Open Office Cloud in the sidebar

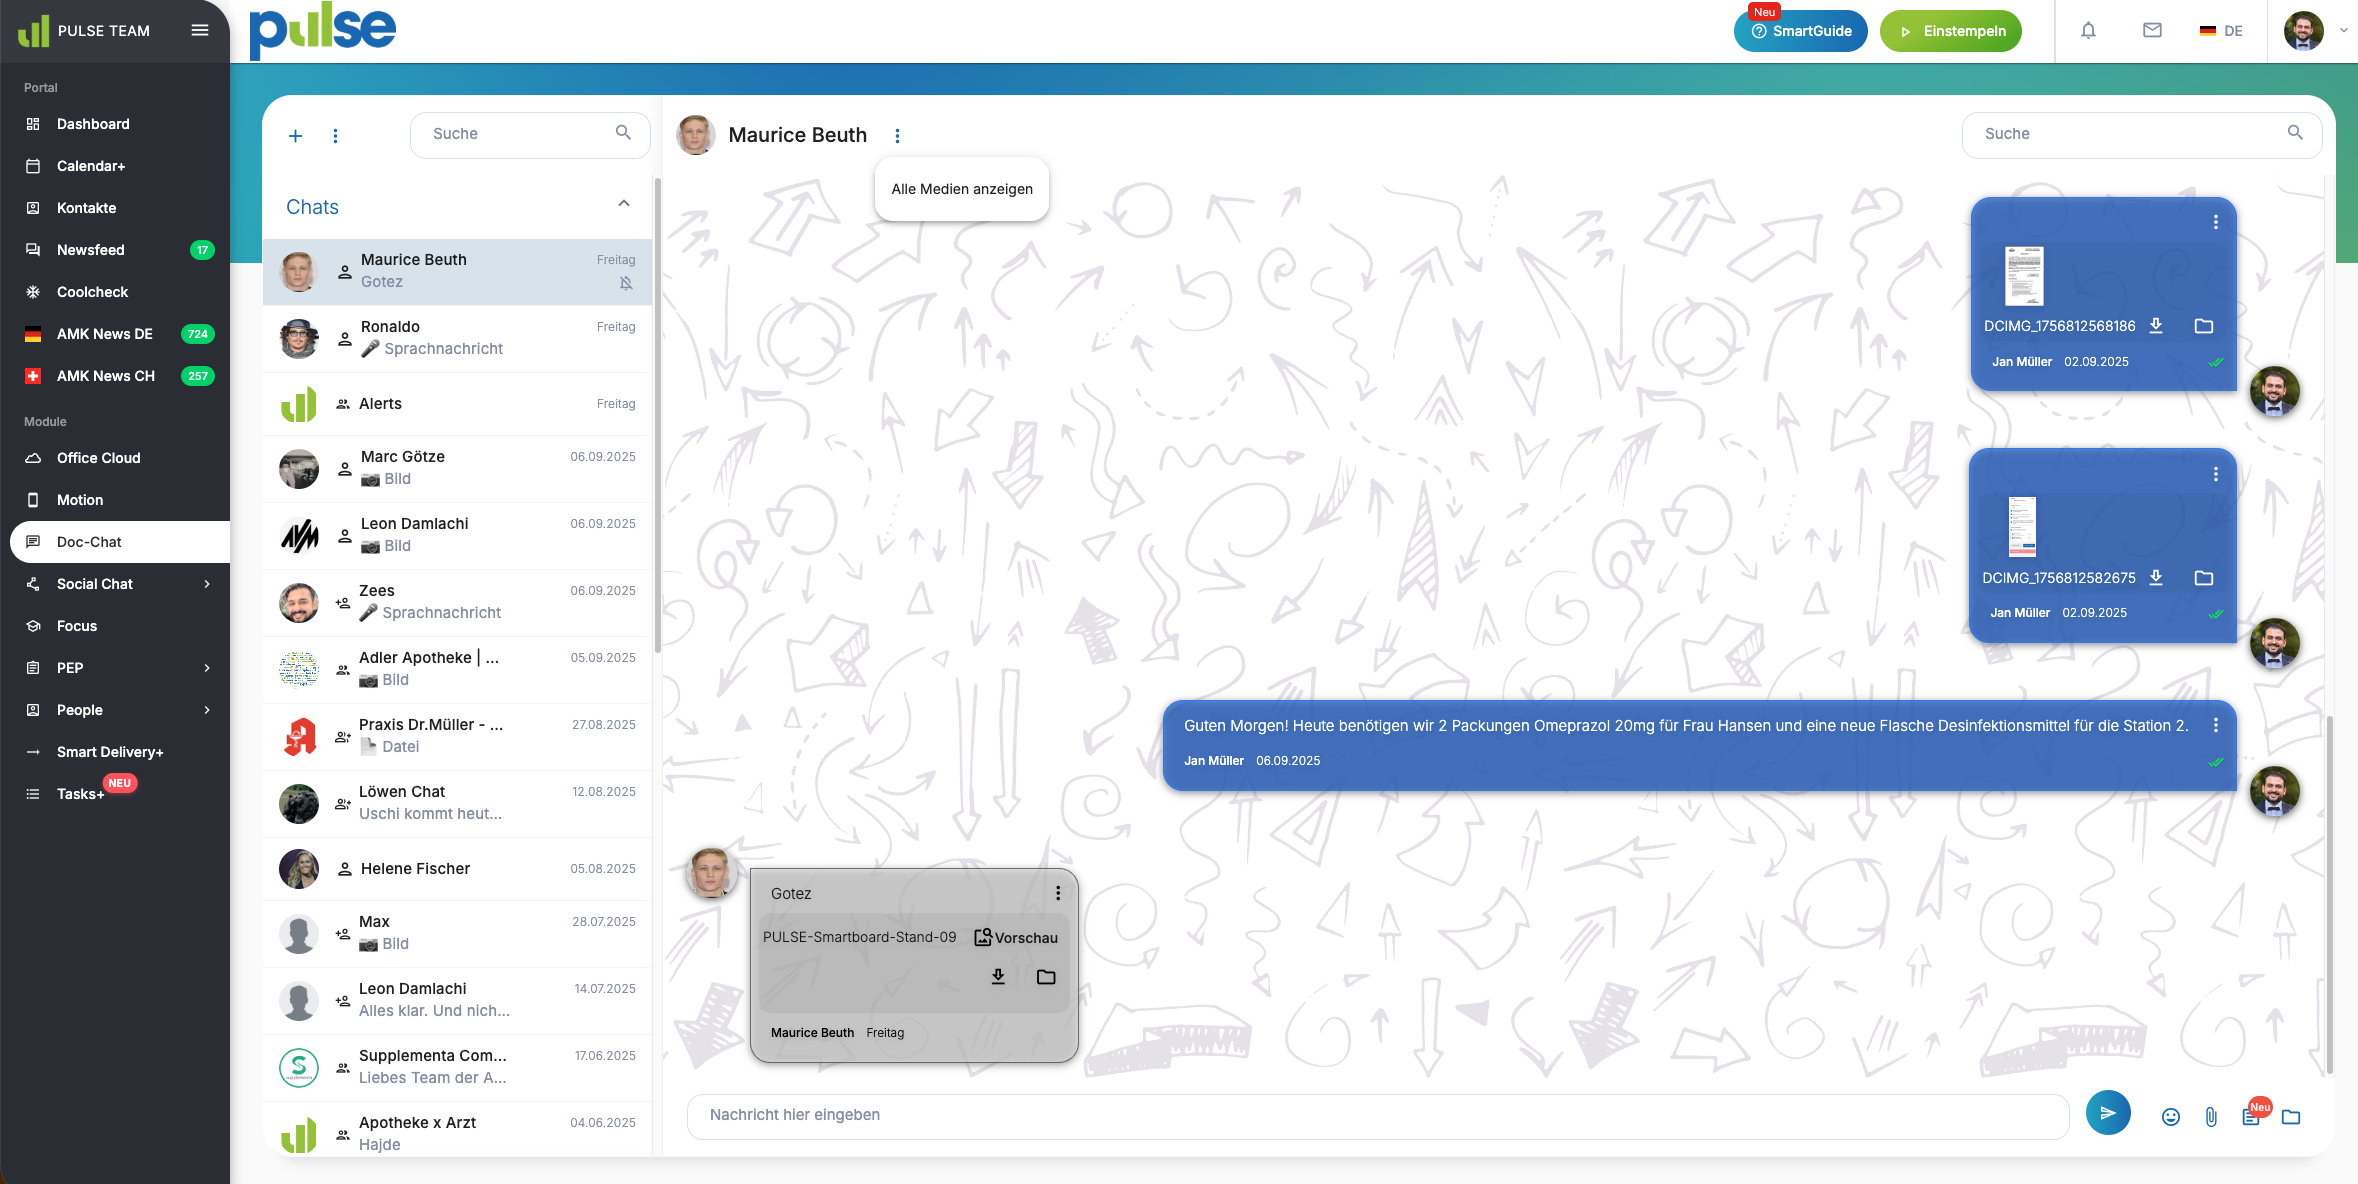[x=98, y=458]
